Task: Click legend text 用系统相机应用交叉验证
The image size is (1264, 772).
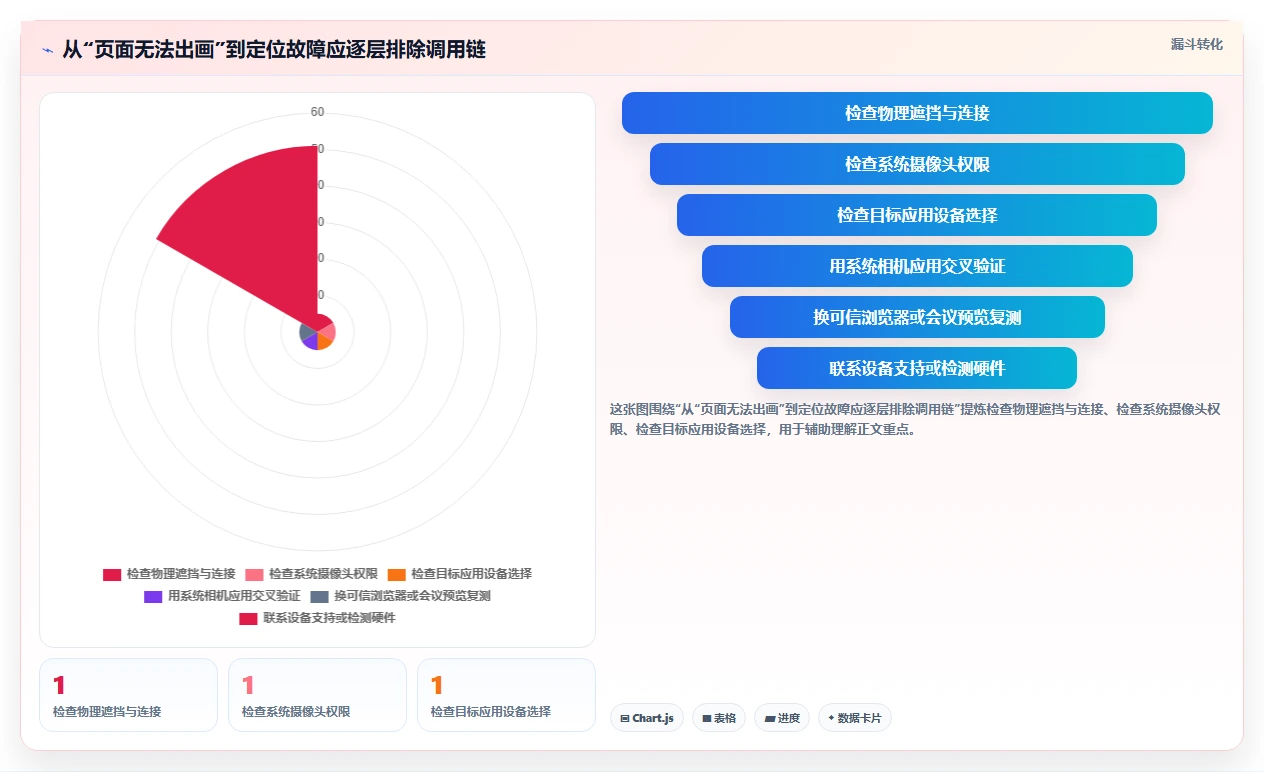Action: (x=234, y=596)
